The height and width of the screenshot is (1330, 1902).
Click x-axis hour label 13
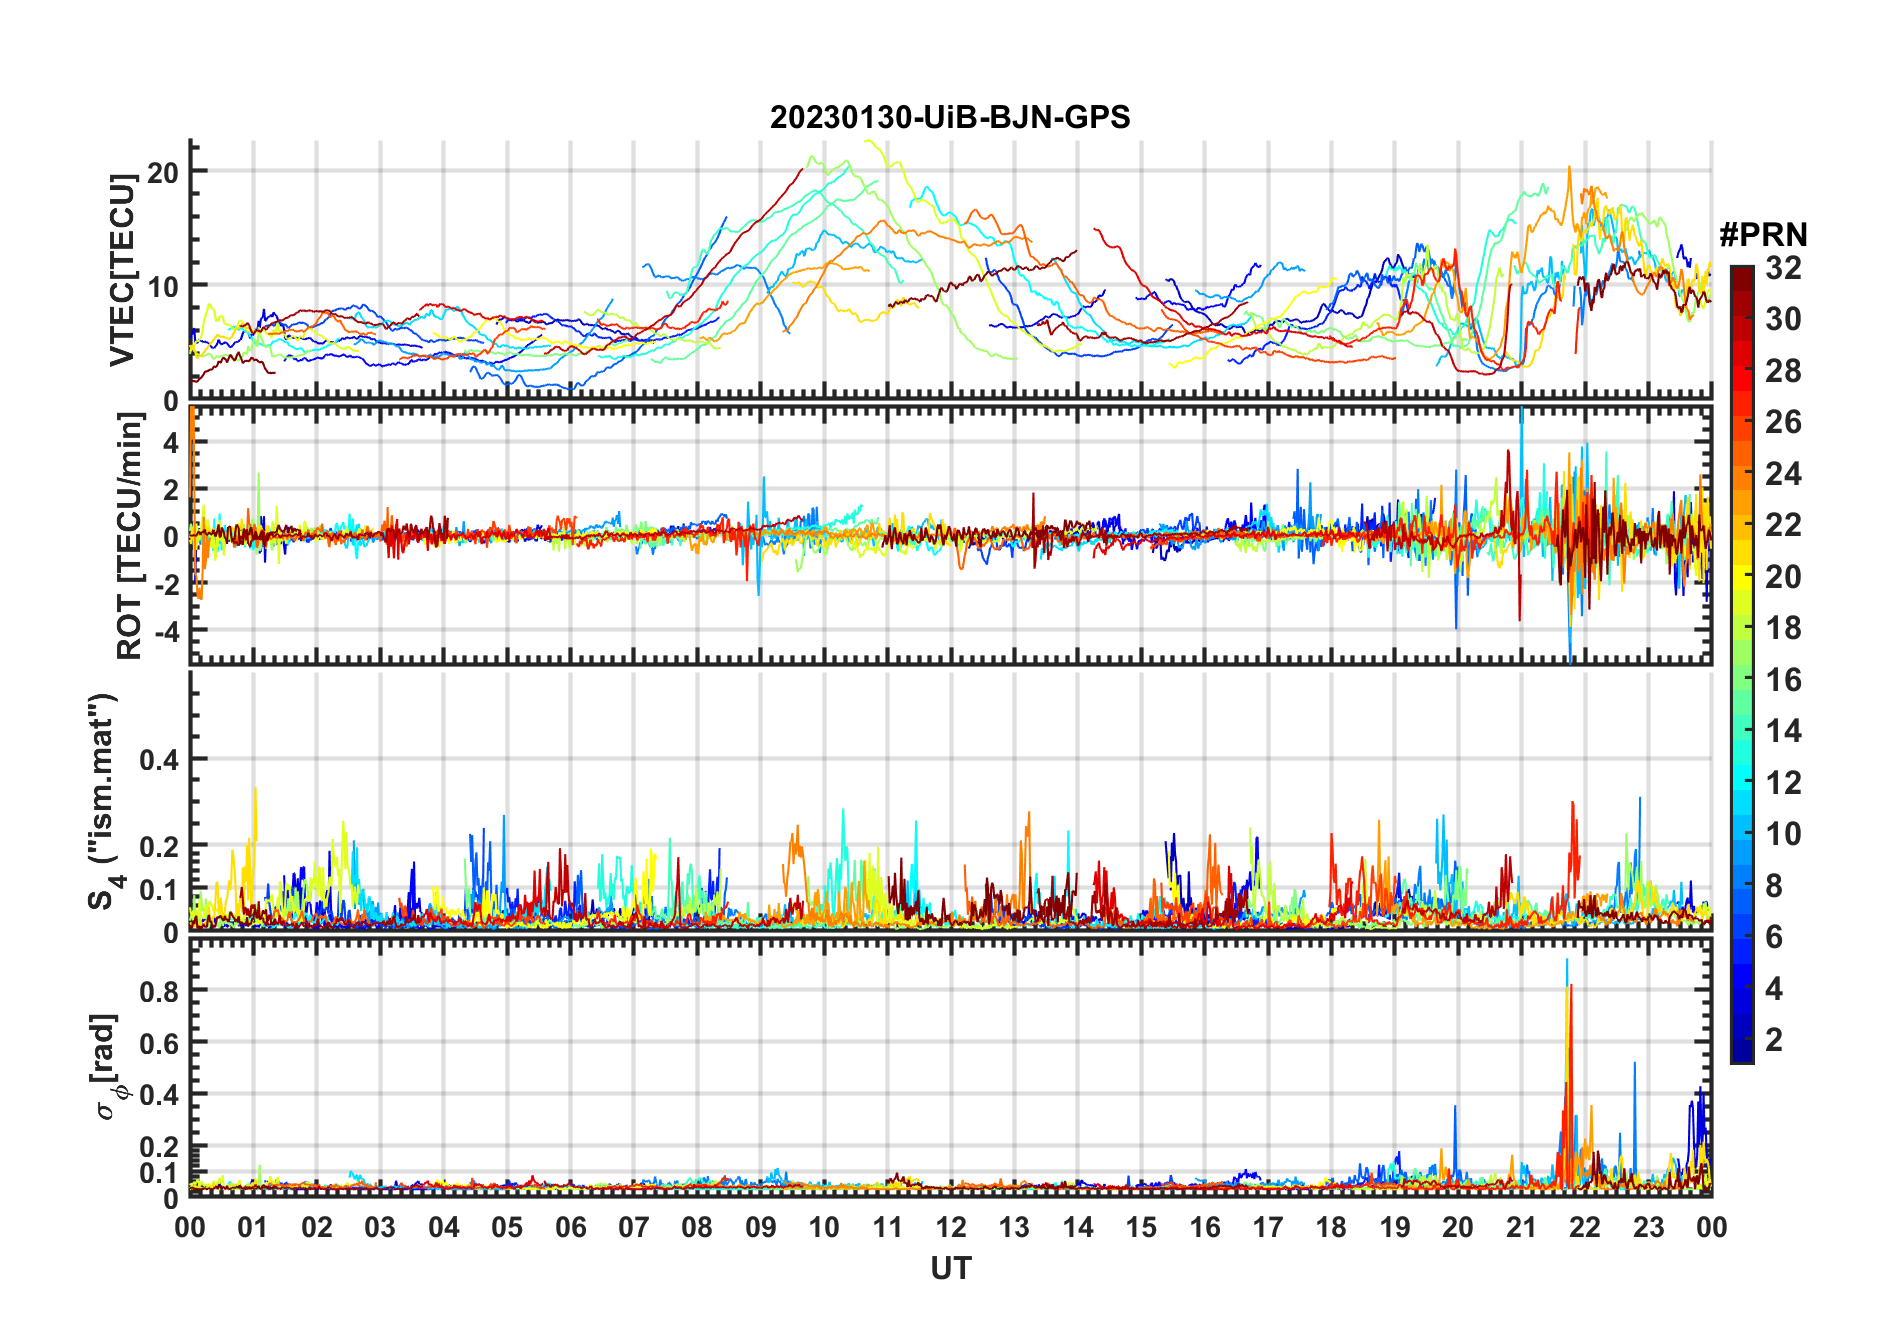(x=1014, y=1227)
